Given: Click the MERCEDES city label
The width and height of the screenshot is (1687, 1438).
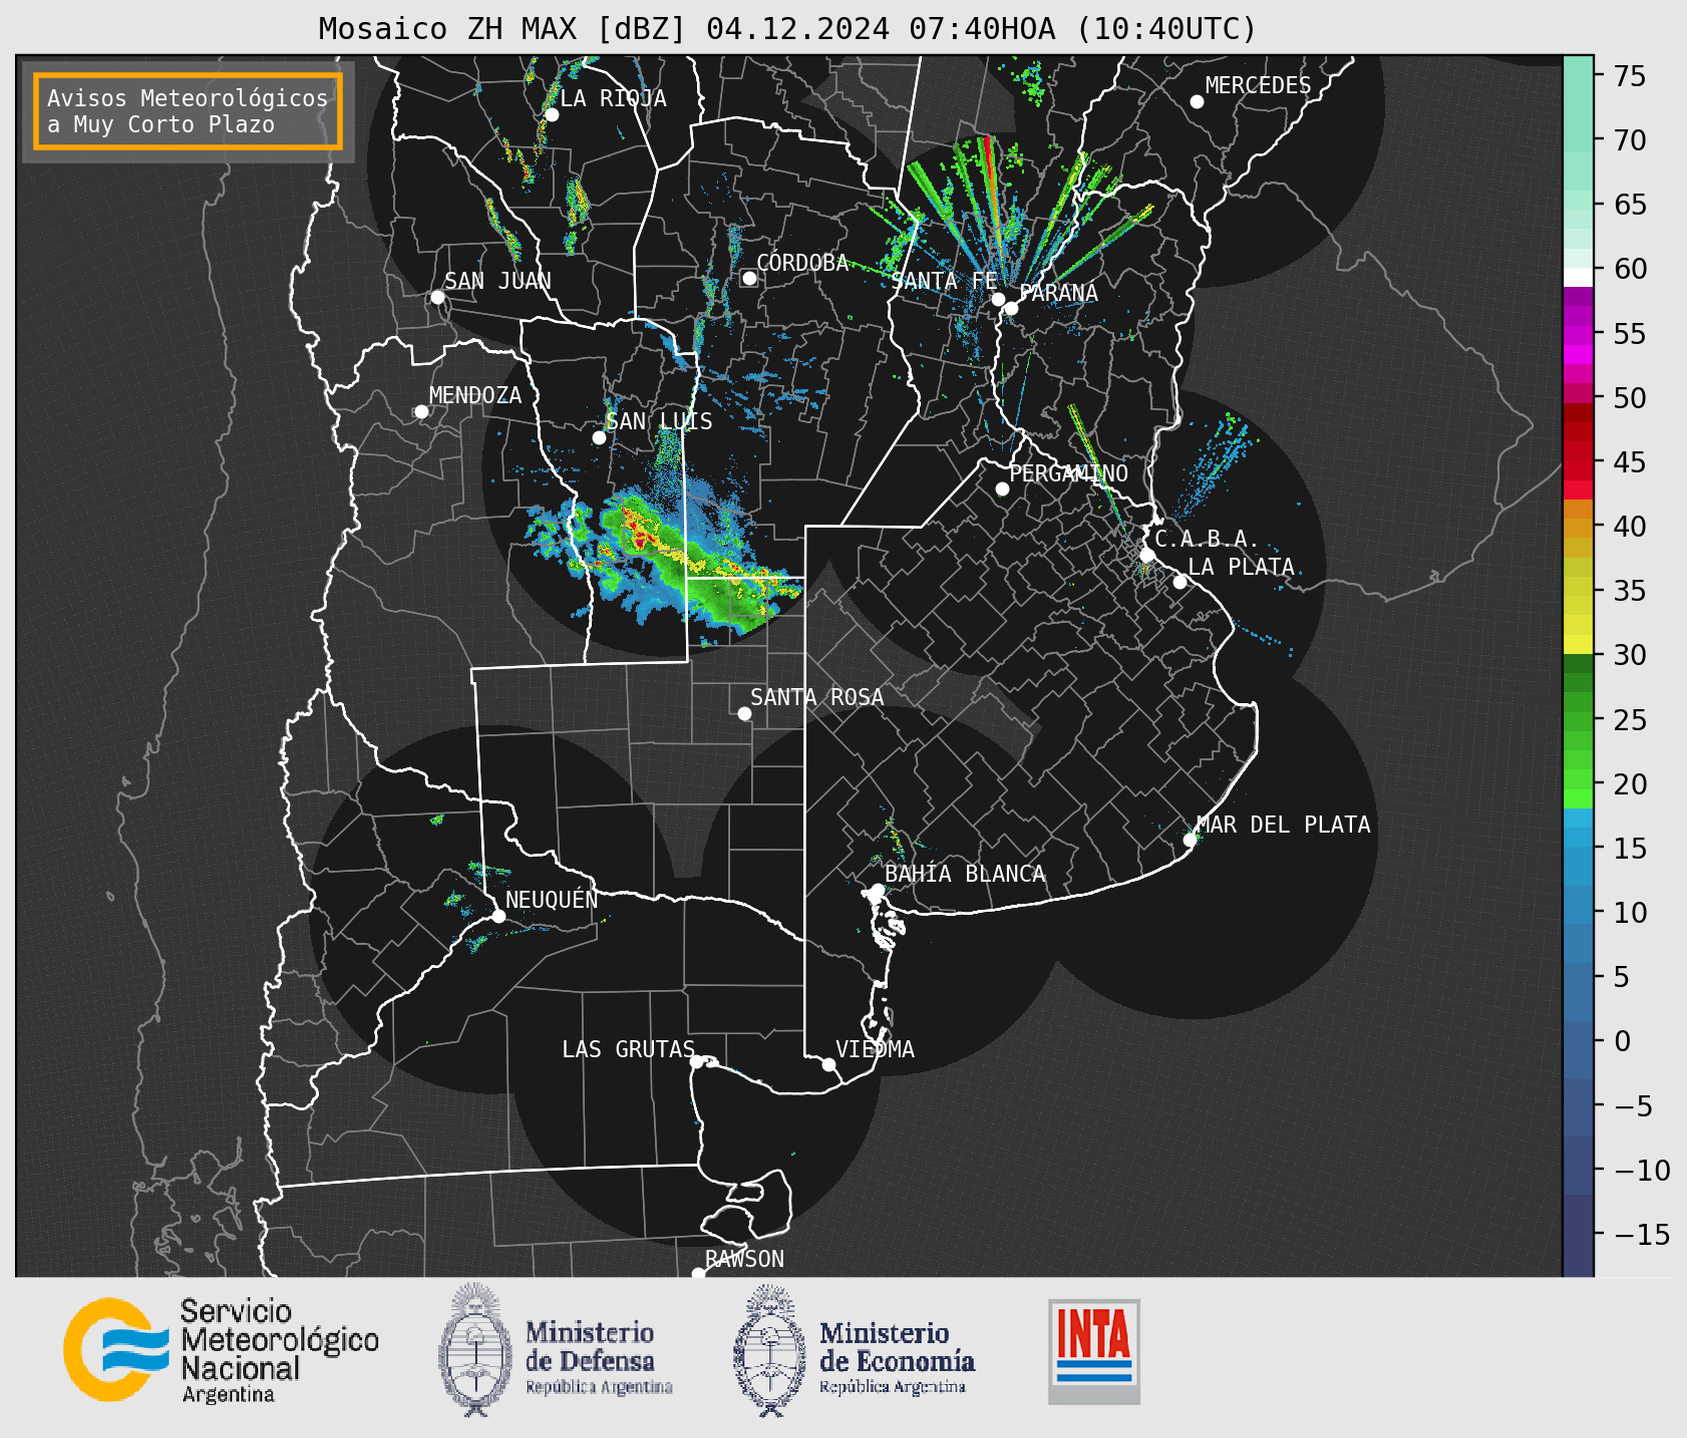Looking at the screenshot, I should (1258, 86).
